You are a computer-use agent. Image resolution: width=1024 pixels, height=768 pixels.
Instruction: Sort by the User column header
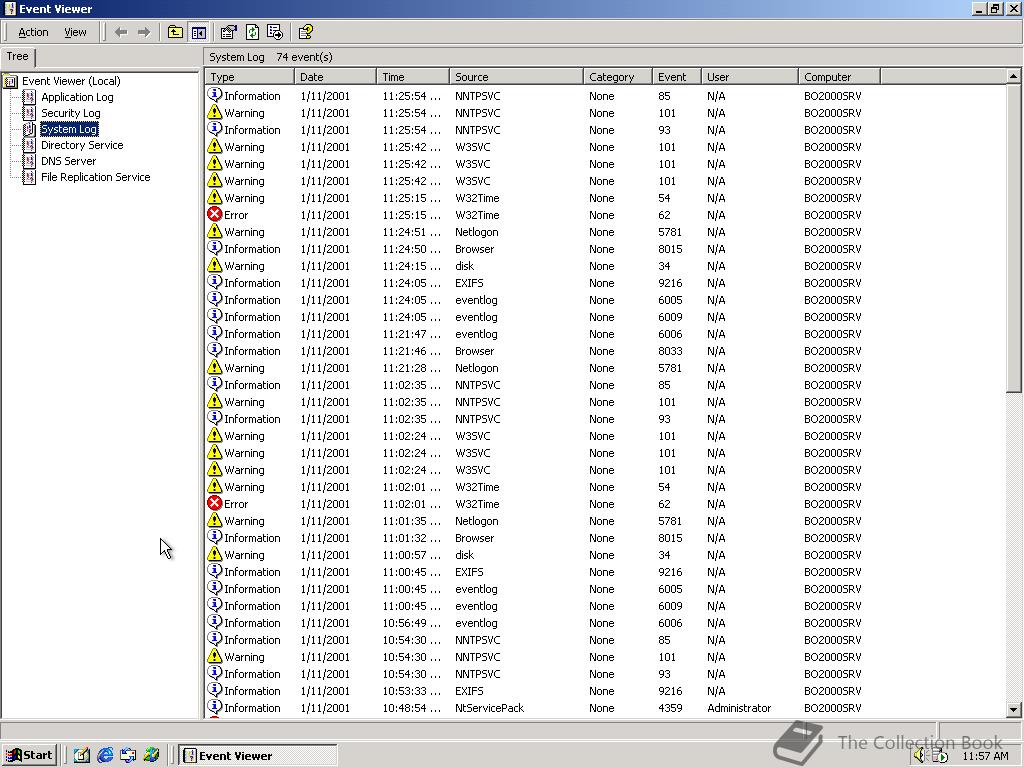750,76
